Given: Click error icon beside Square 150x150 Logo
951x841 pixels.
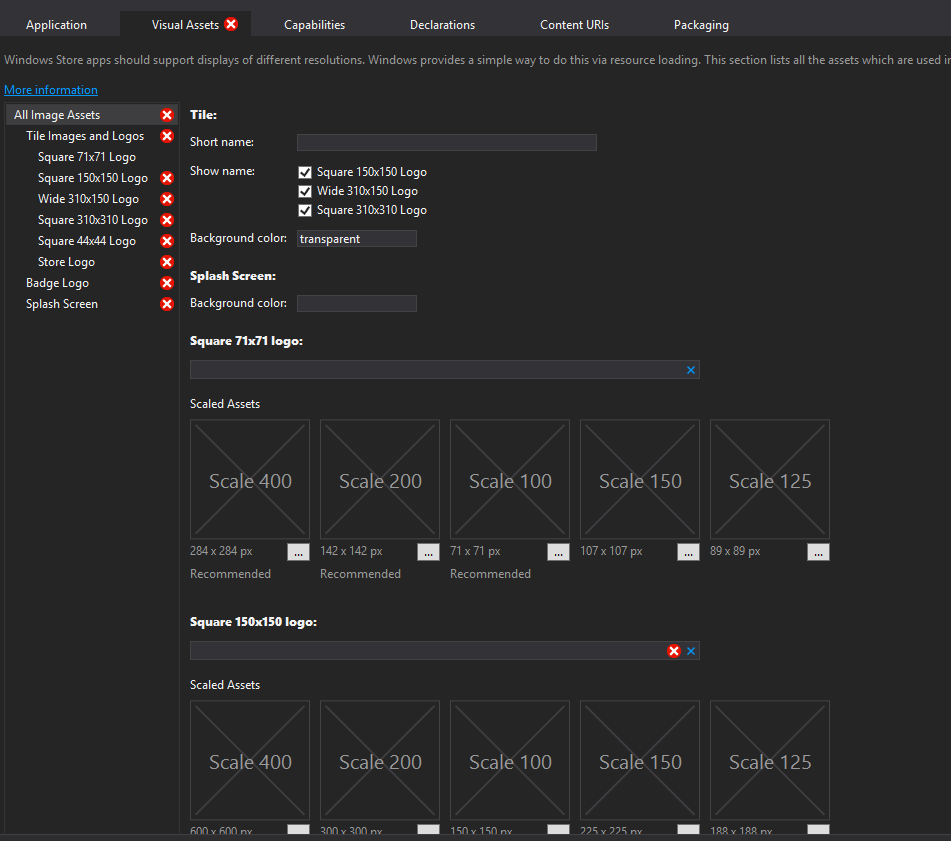Looking at the screenshot, I should (x=167, y=178).
